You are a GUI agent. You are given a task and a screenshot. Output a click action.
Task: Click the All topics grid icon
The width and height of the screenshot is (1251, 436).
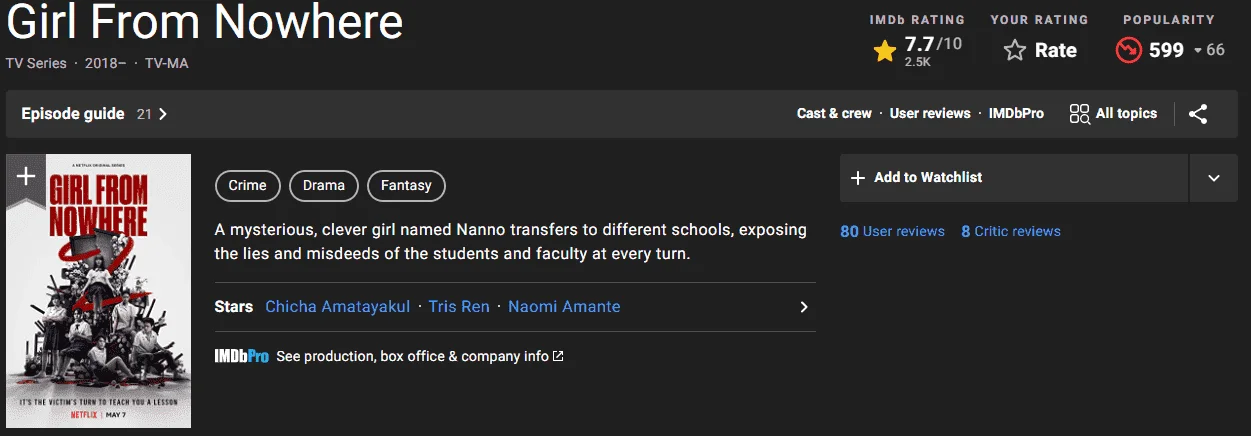1079,114
